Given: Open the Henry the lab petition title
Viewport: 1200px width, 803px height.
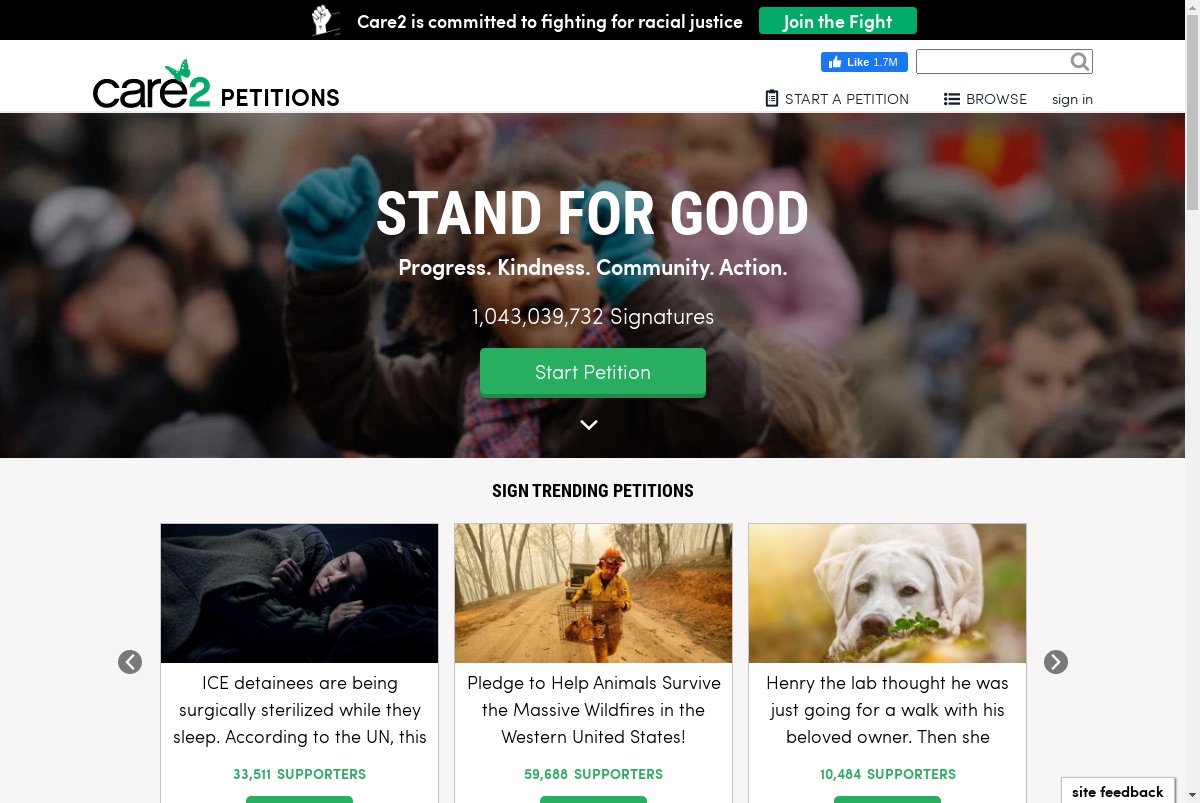Looking at the screenshot, I should coord(887,710).
